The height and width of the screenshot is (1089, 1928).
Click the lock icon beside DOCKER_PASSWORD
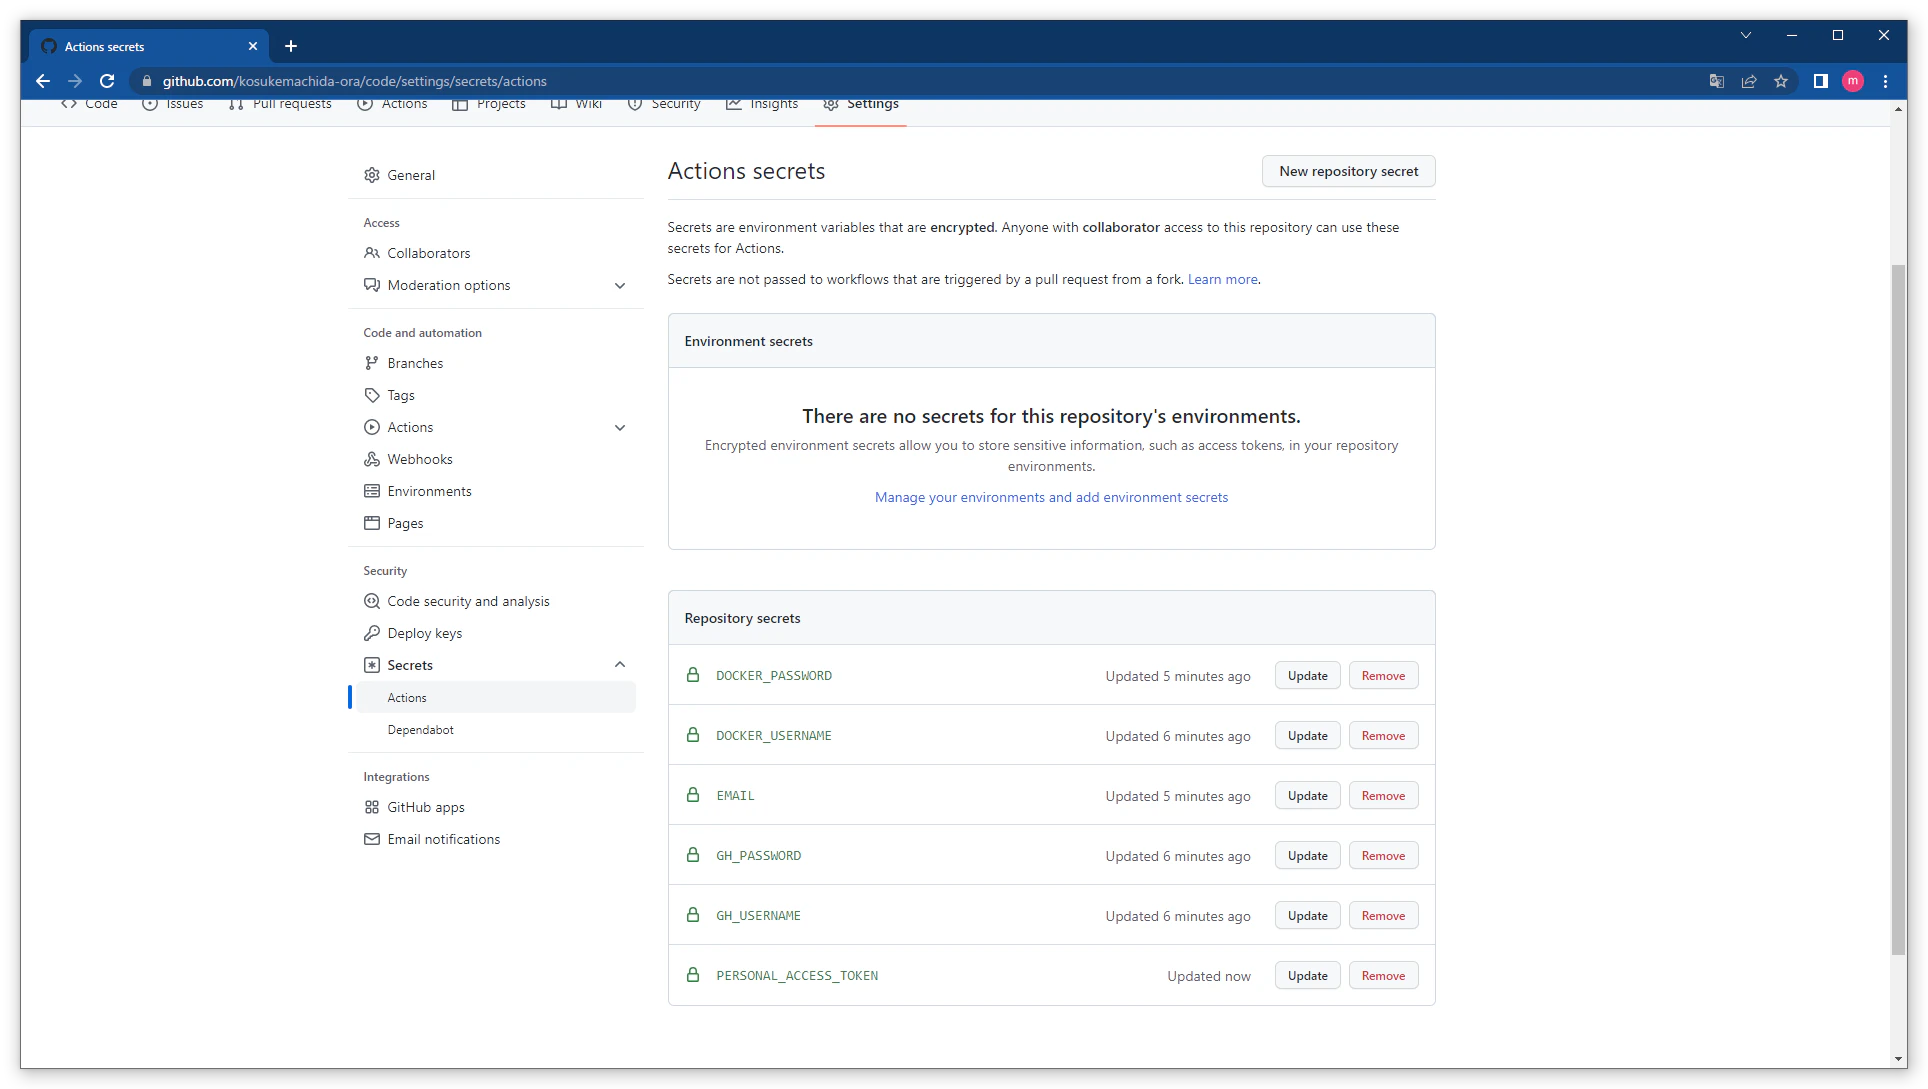pos(693,675)
